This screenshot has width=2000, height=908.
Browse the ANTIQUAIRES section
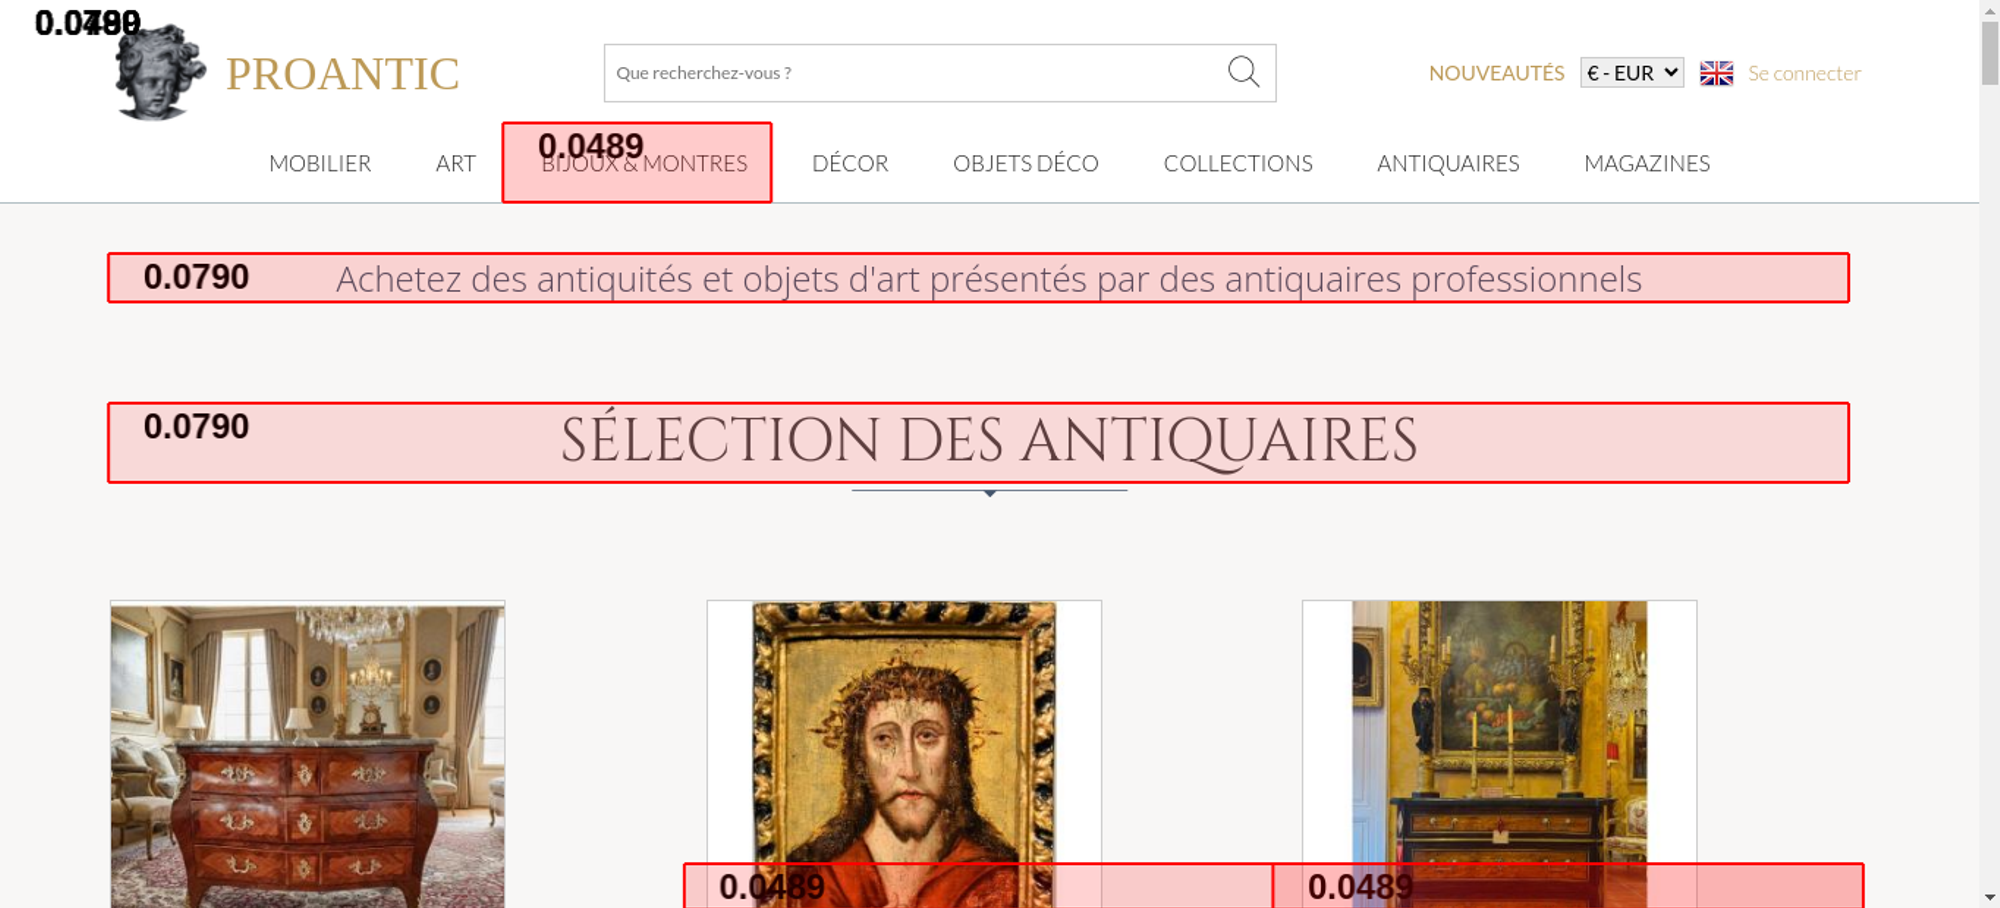(1447, 163)
